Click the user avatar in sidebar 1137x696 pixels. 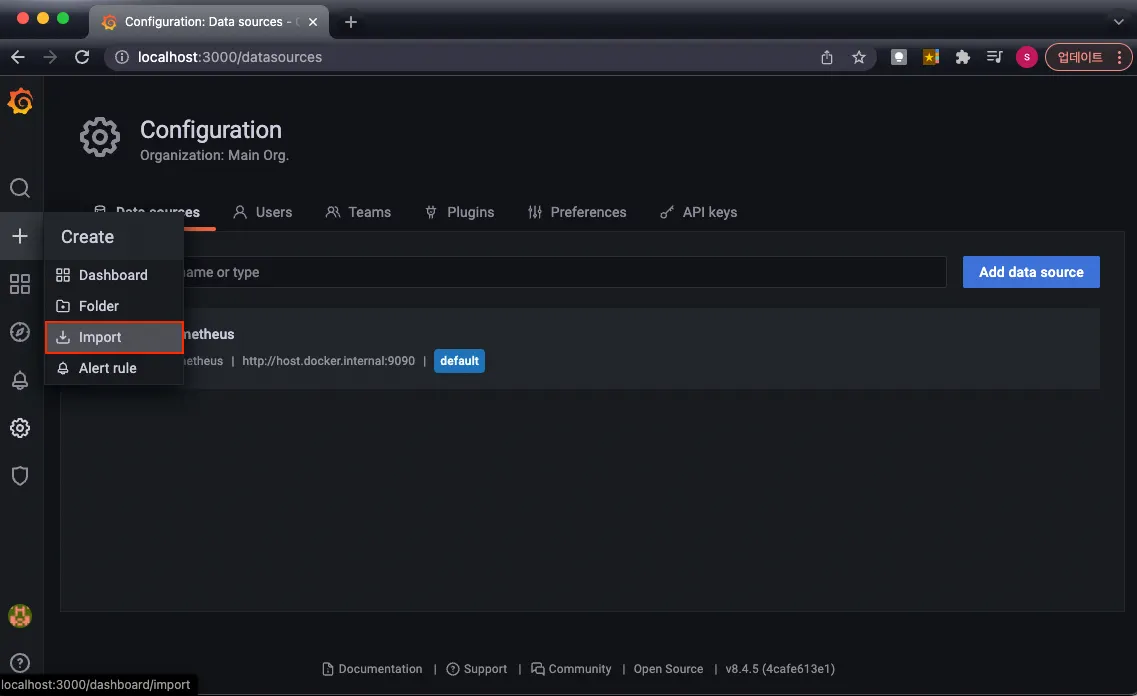coord(20,616)
